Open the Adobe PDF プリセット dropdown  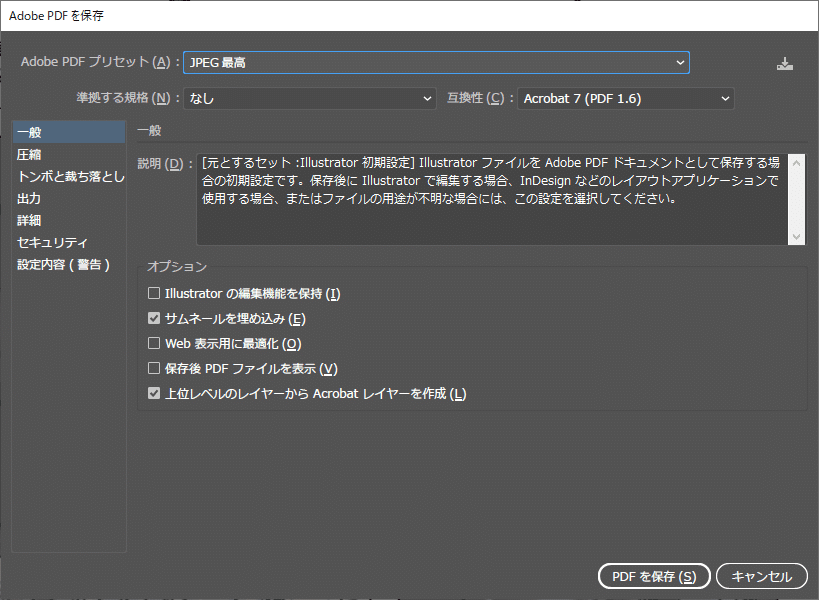(436, 63)
